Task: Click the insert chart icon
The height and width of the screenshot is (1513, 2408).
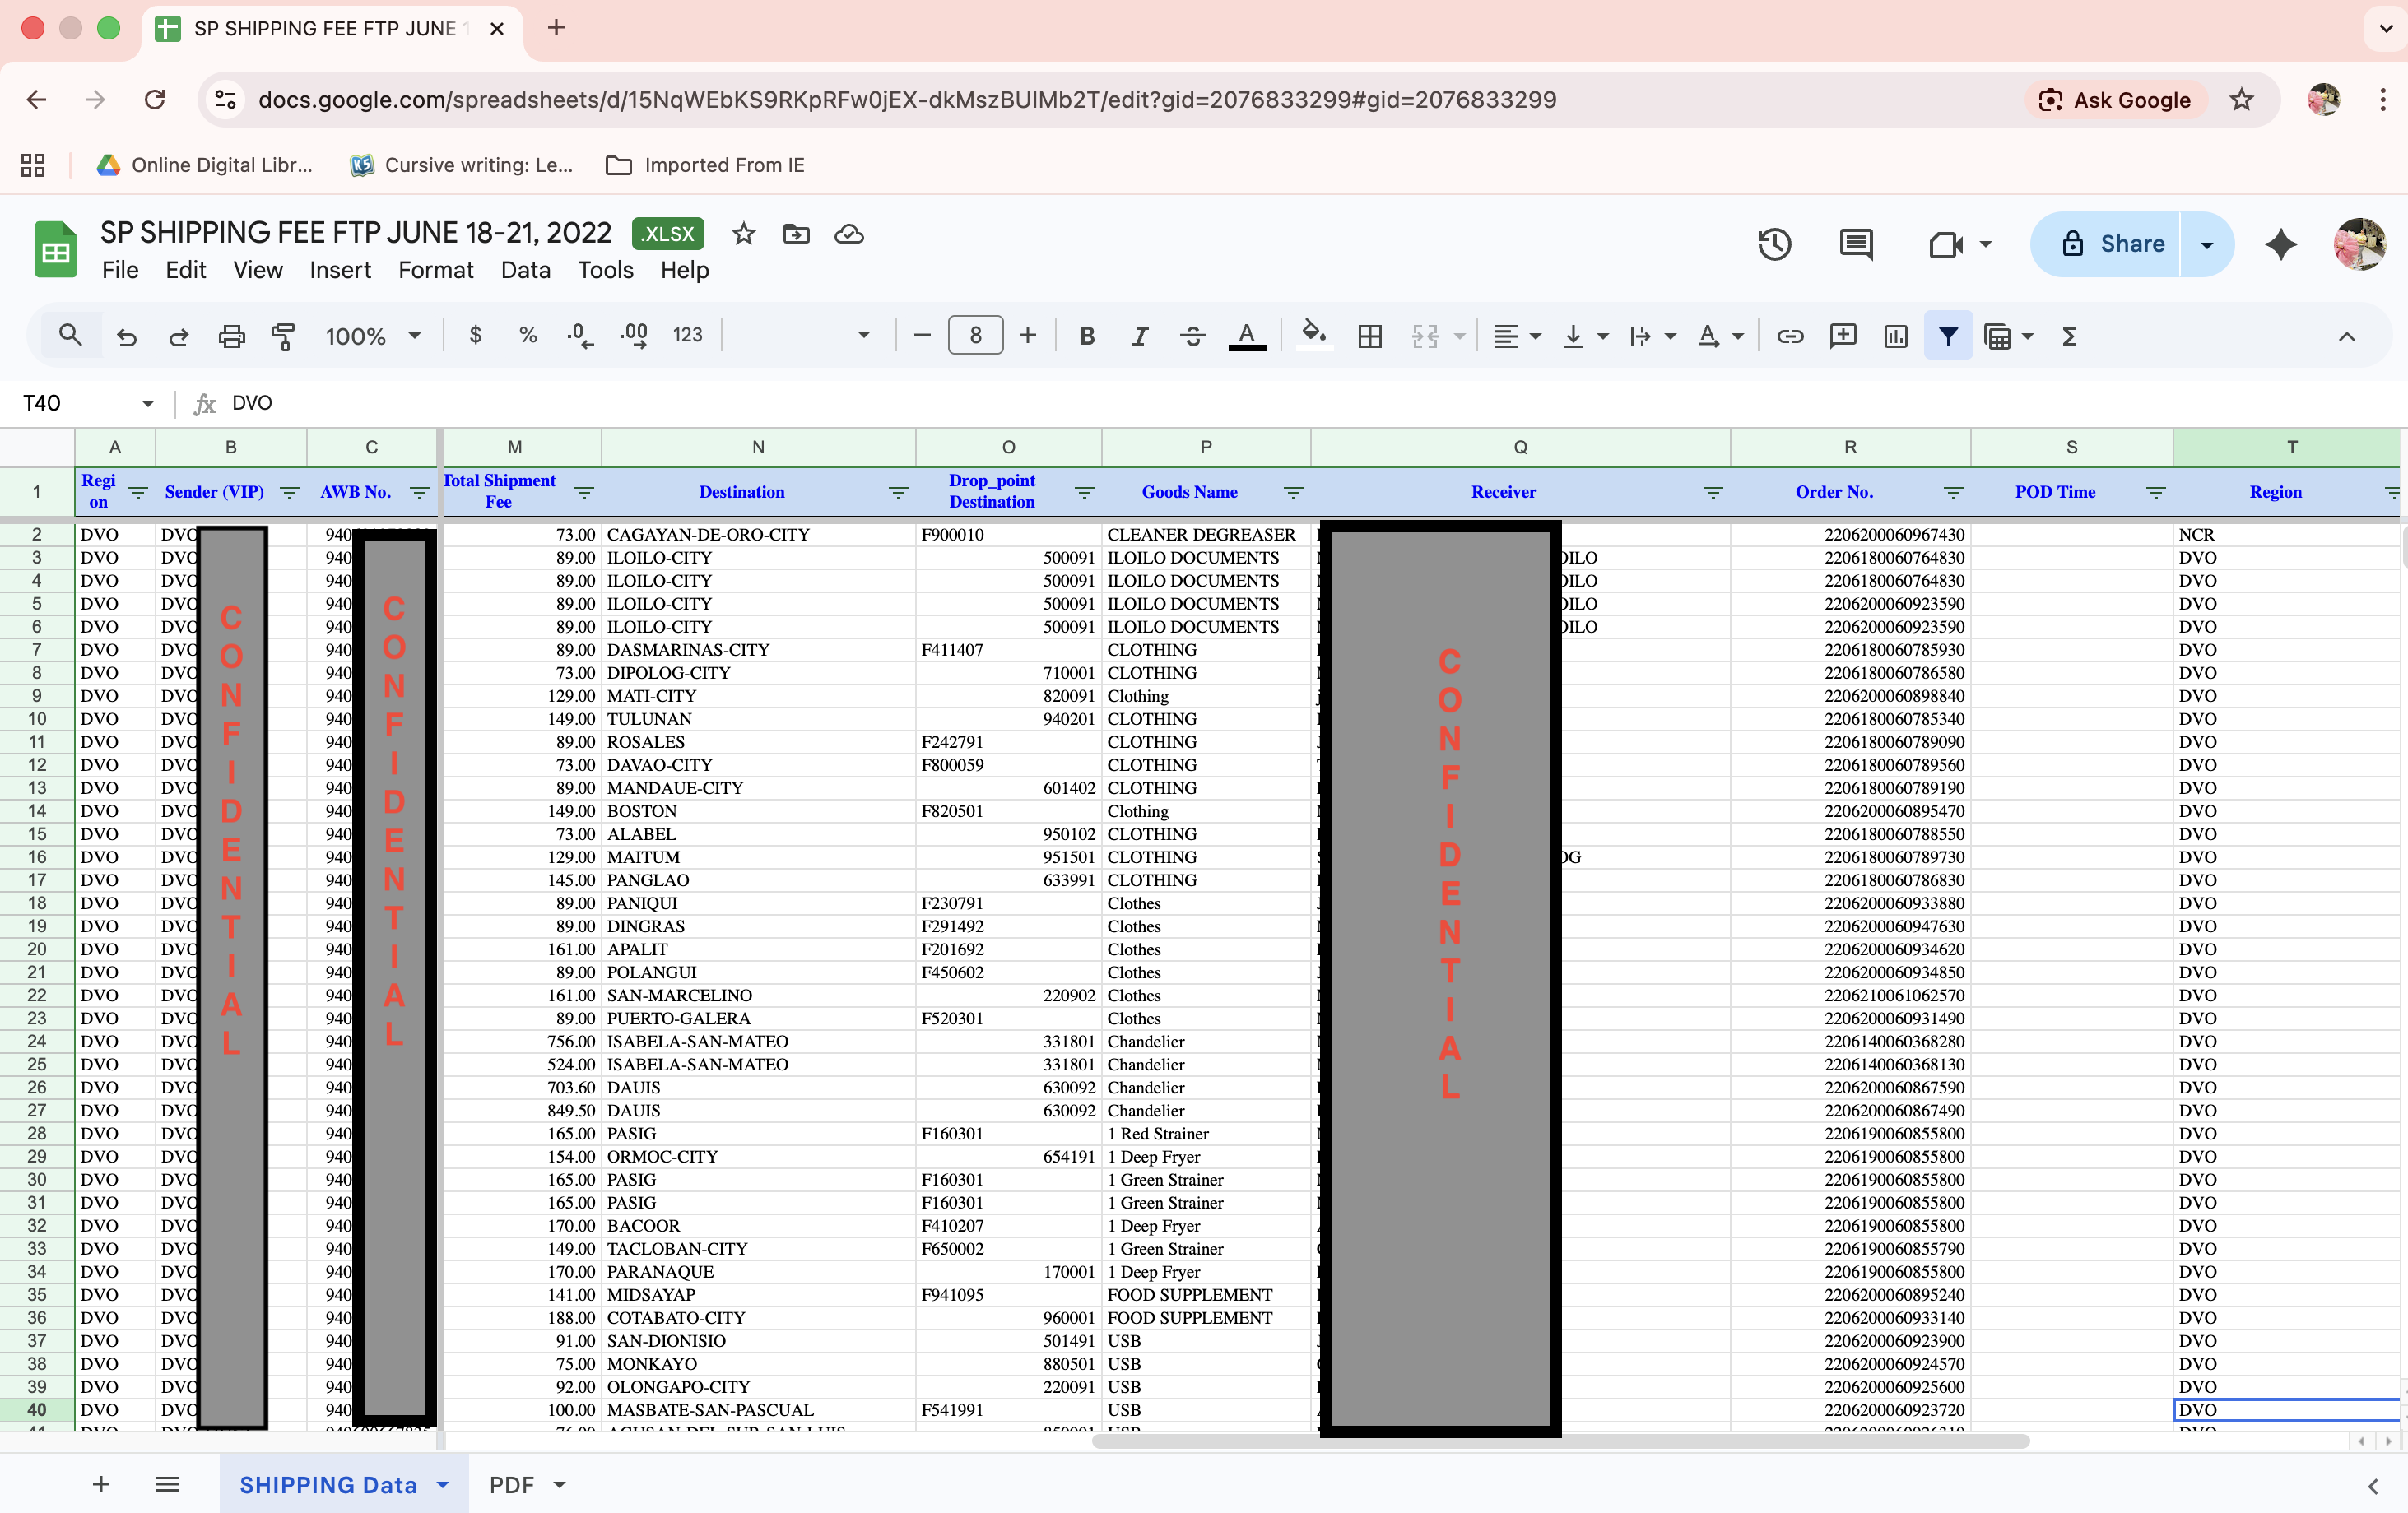Action: [1895, 336]
